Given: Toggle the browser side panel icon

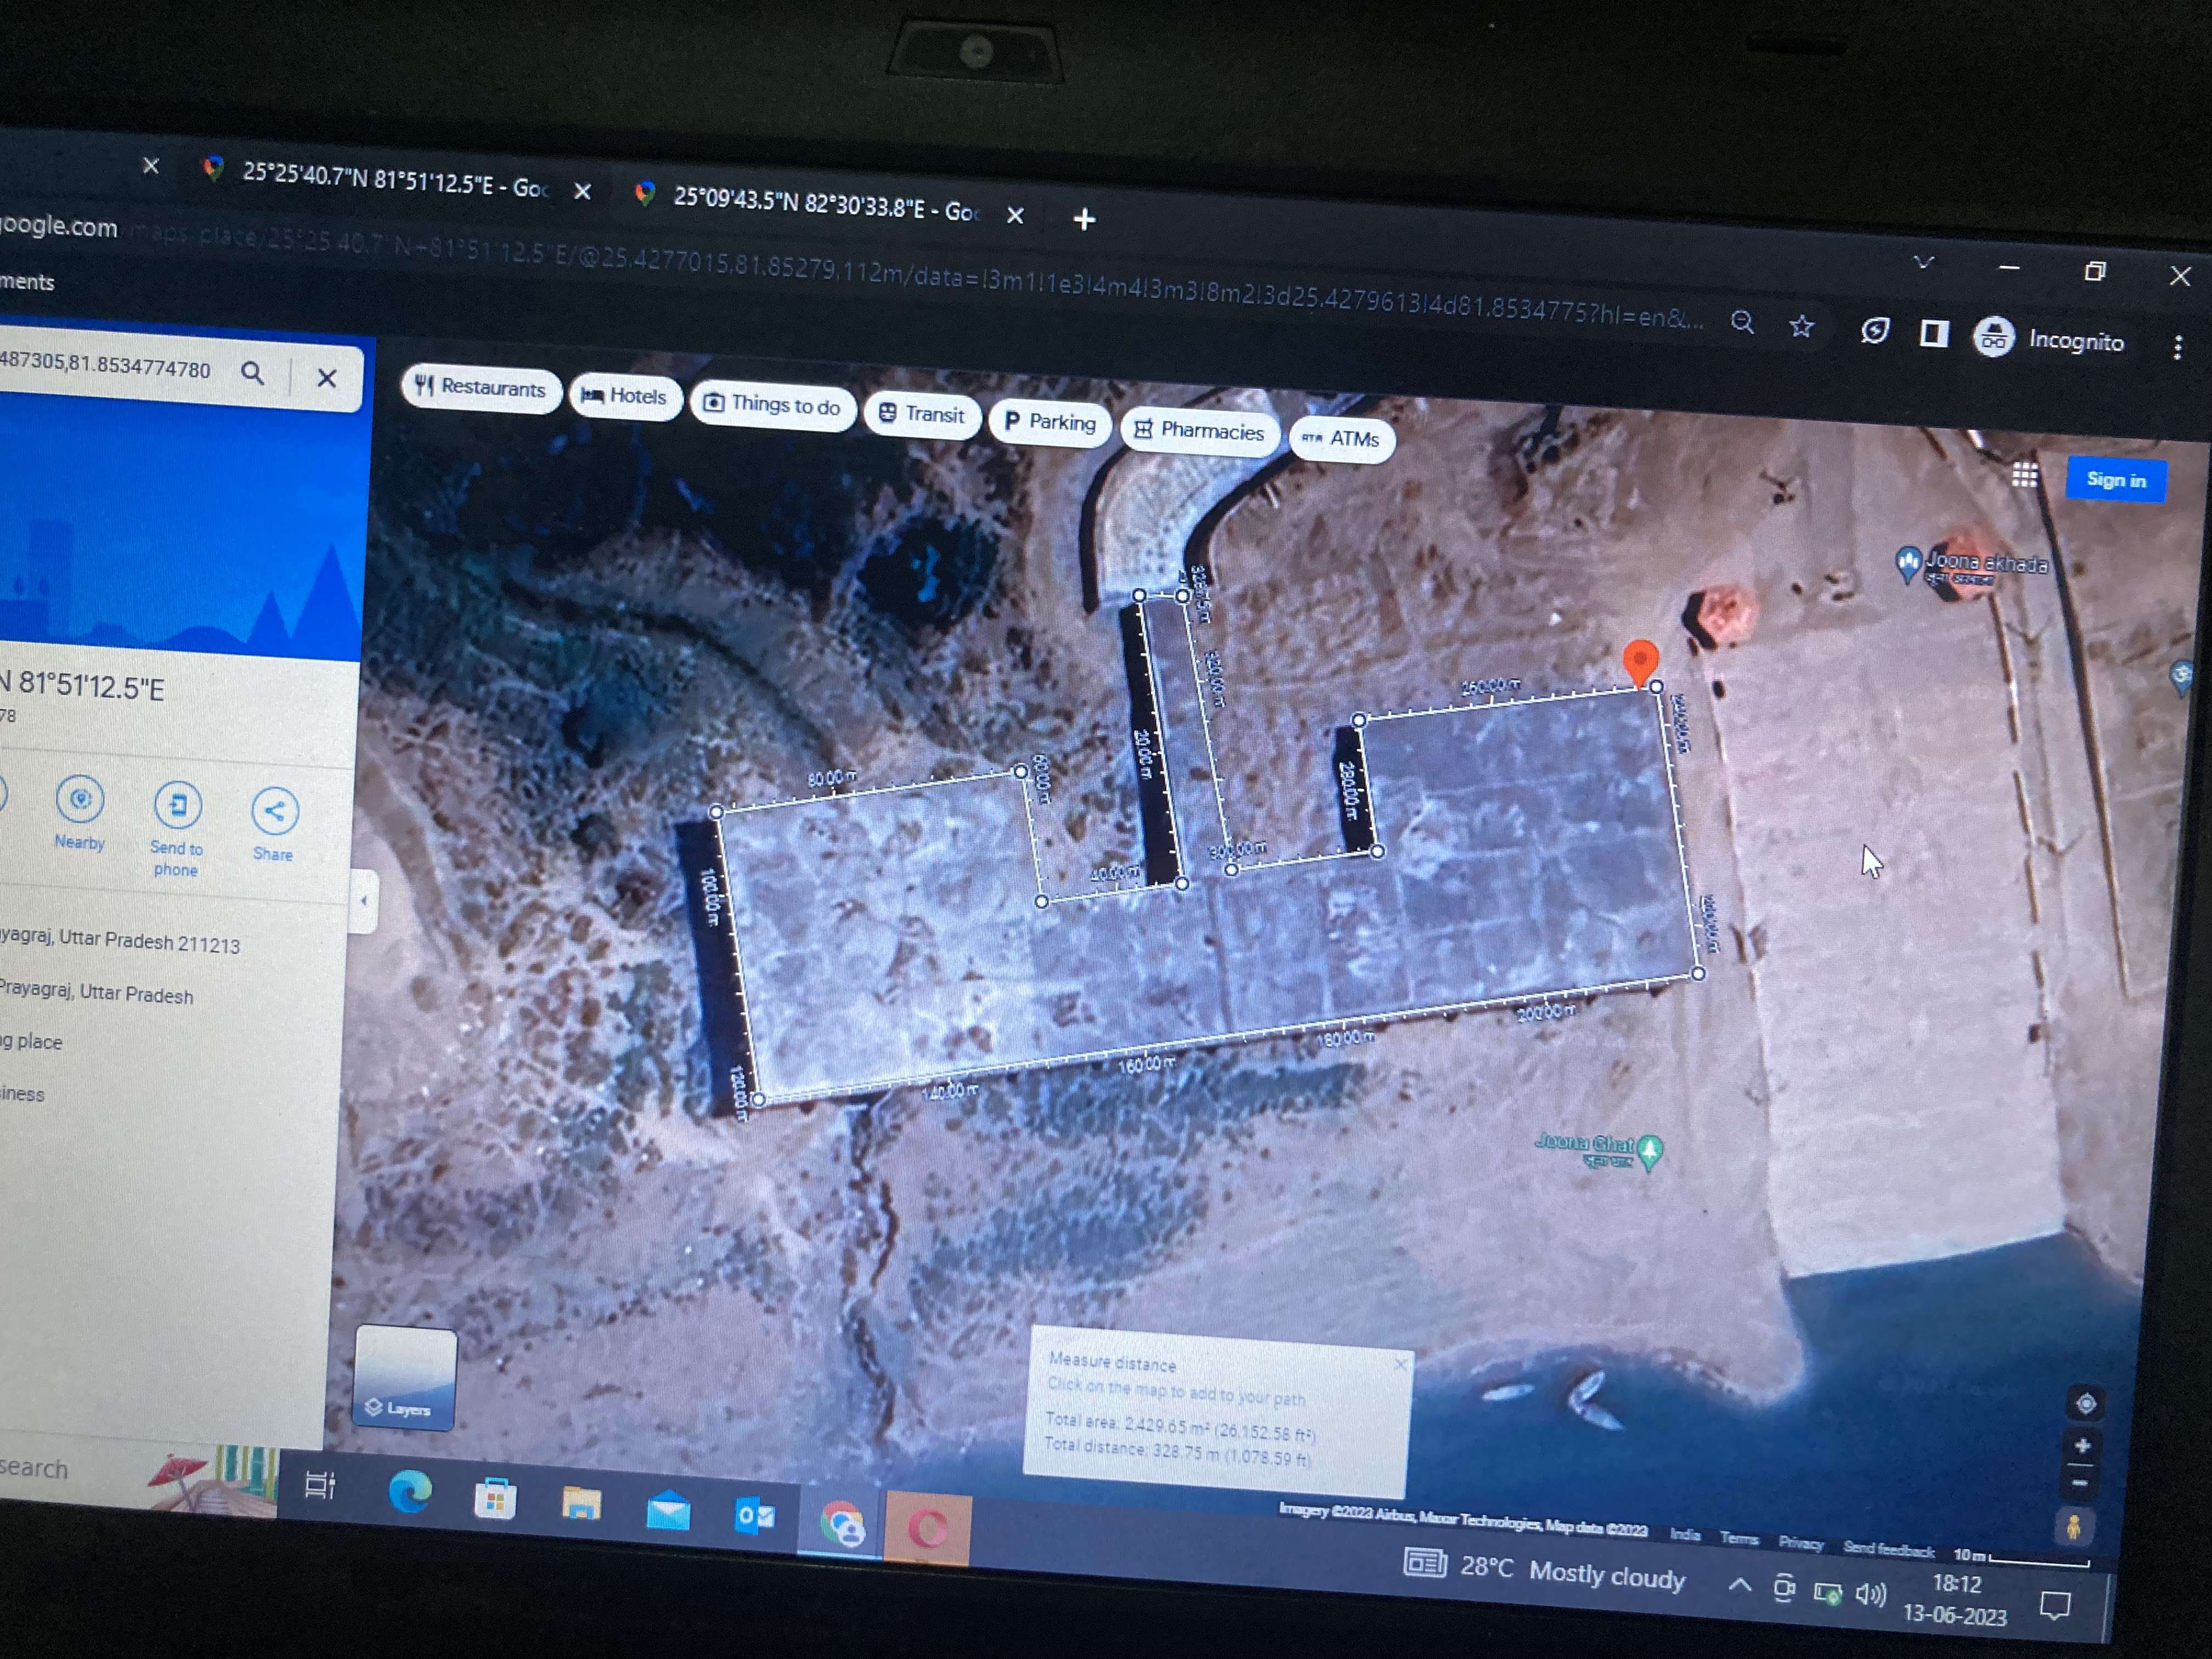Looking at the screenshot, I should click(1934, 334).
